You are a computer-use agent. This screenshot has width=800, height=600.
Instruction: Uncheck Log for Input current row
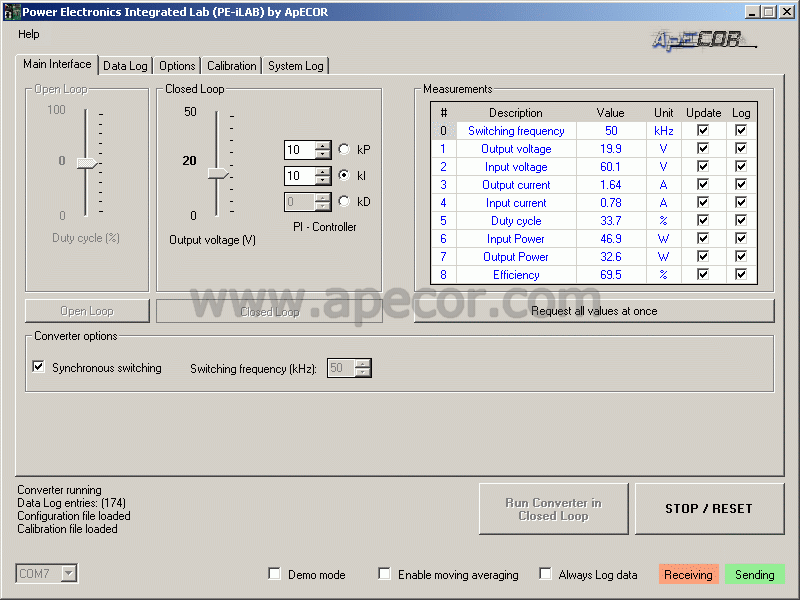(741, 202)
